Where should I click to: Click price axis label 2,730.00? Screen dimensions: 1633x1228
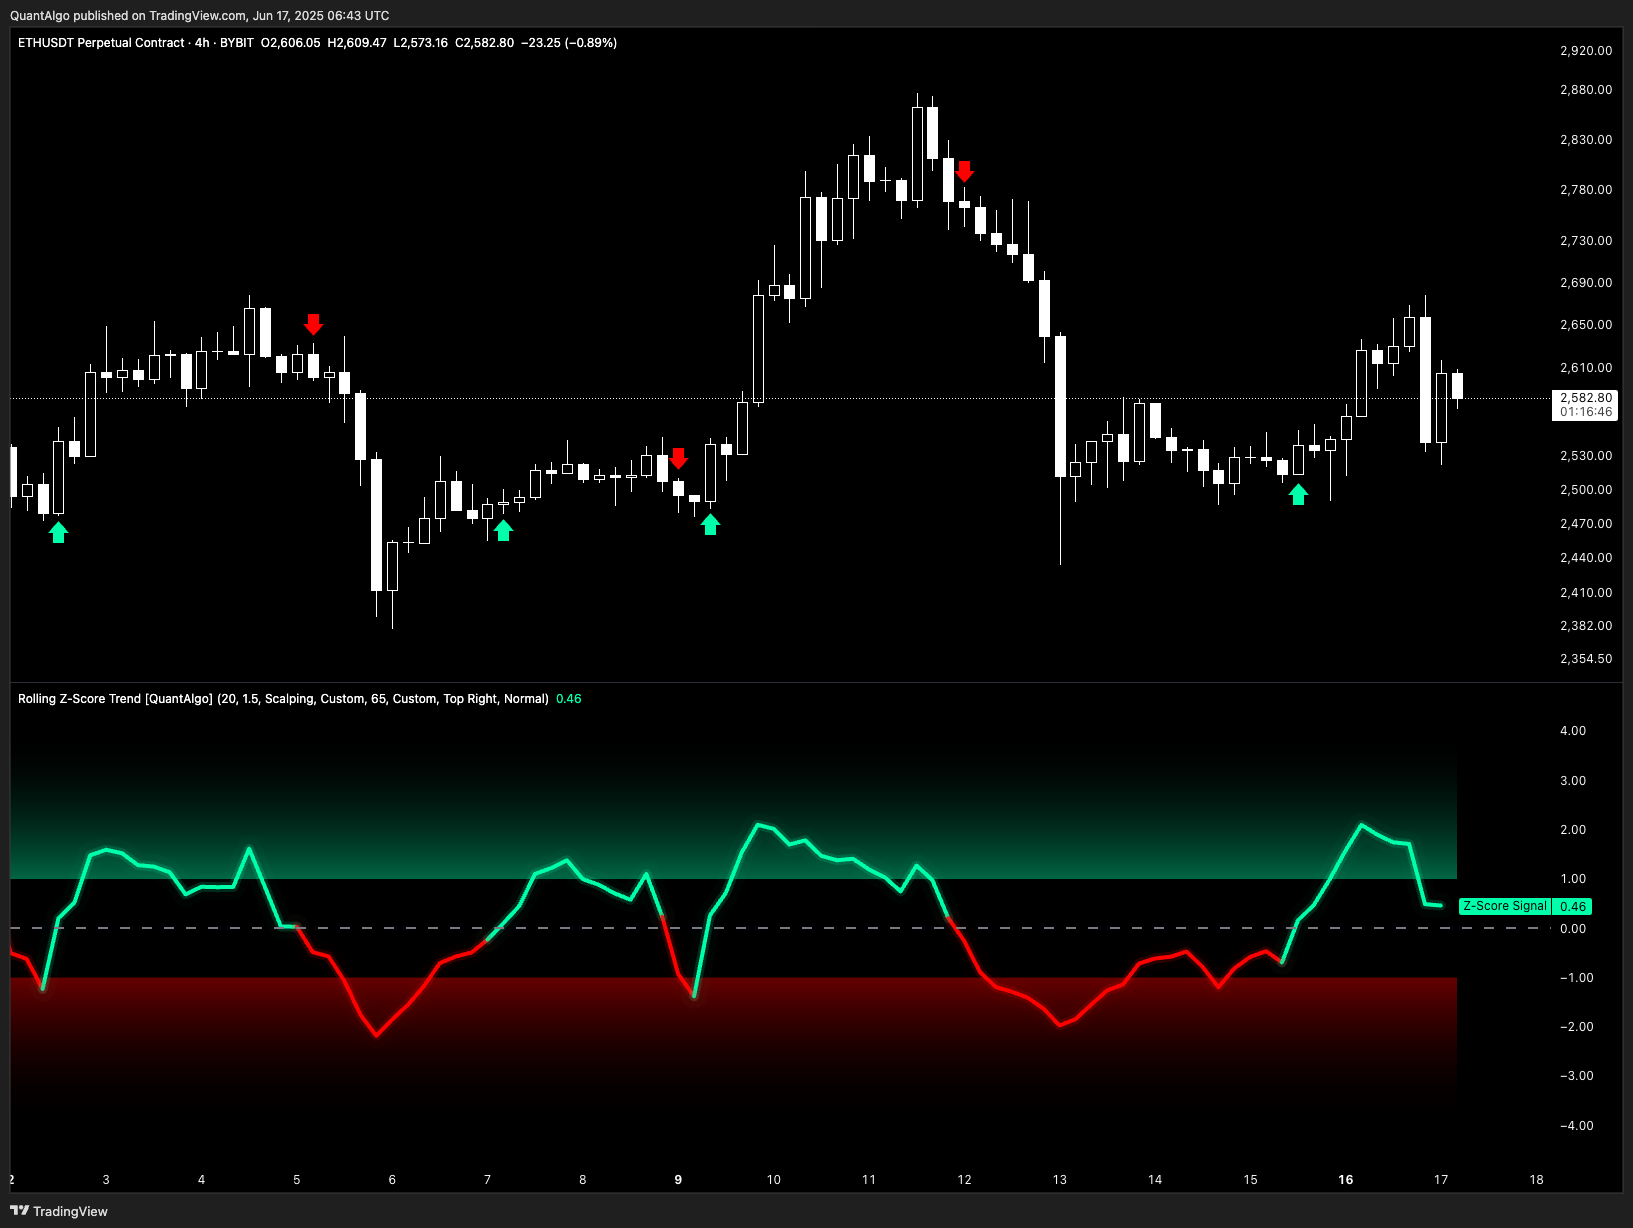(1586, 240)
